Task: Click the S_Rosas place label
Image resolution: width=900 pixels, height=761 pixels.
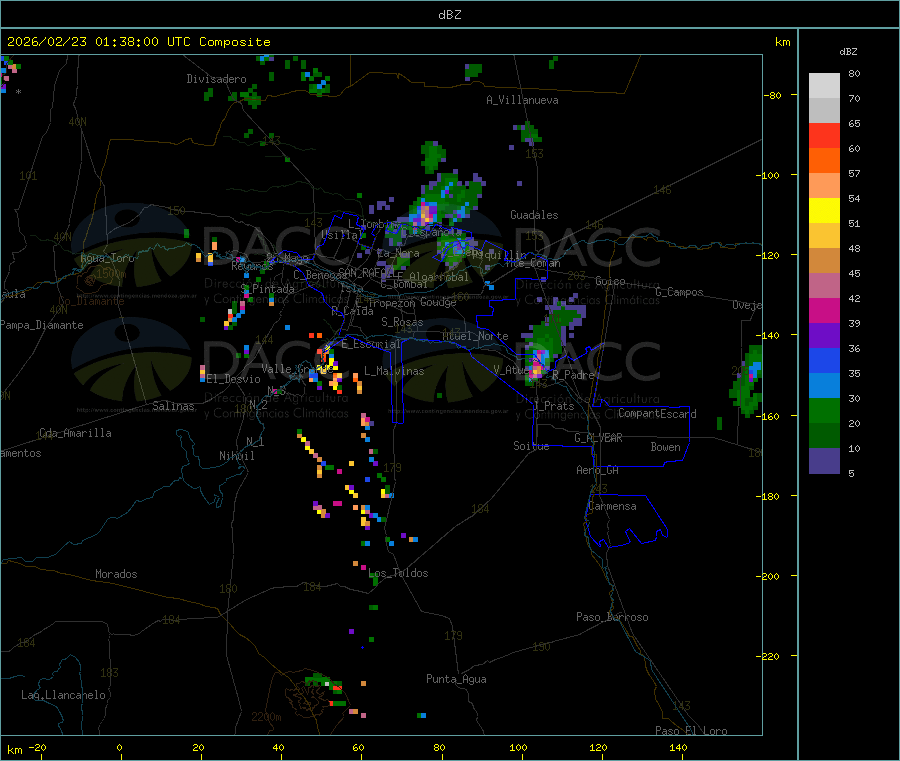Action: [x=402, y=322]
